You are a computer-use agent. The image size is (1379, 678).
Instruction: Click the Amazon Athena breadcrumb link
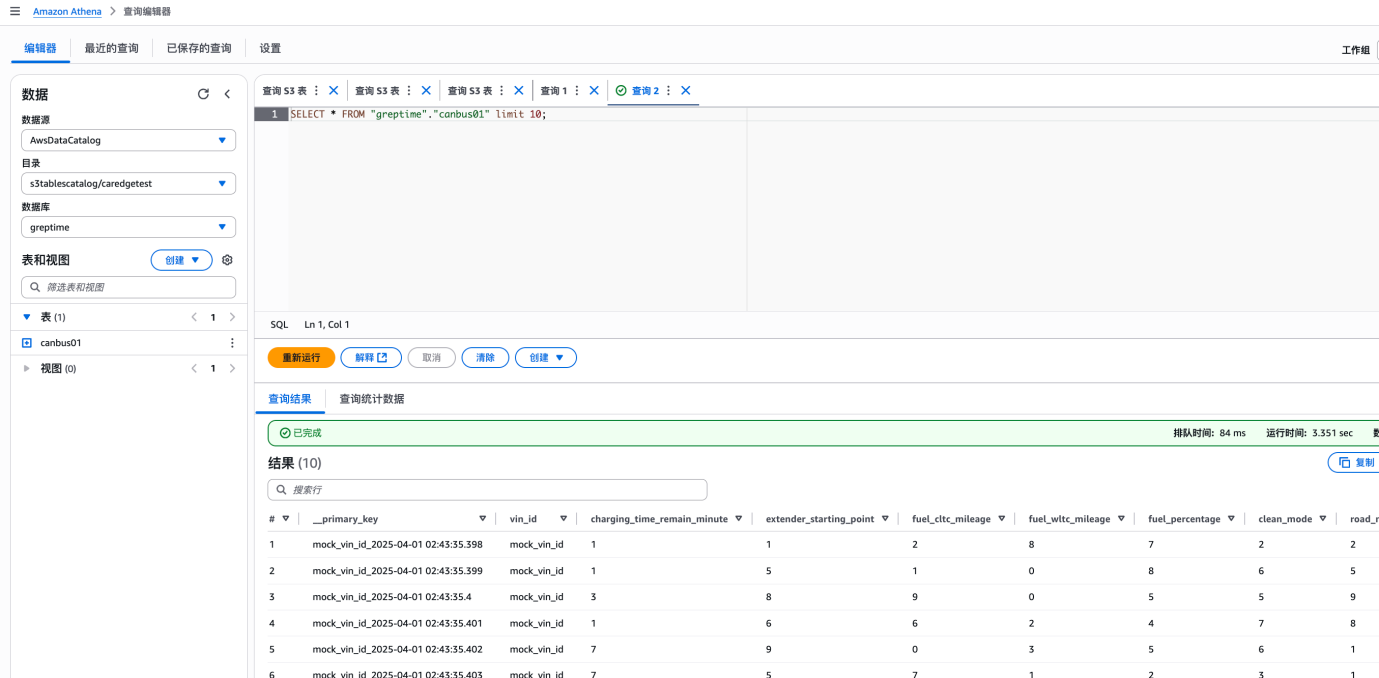click(67, 11)
